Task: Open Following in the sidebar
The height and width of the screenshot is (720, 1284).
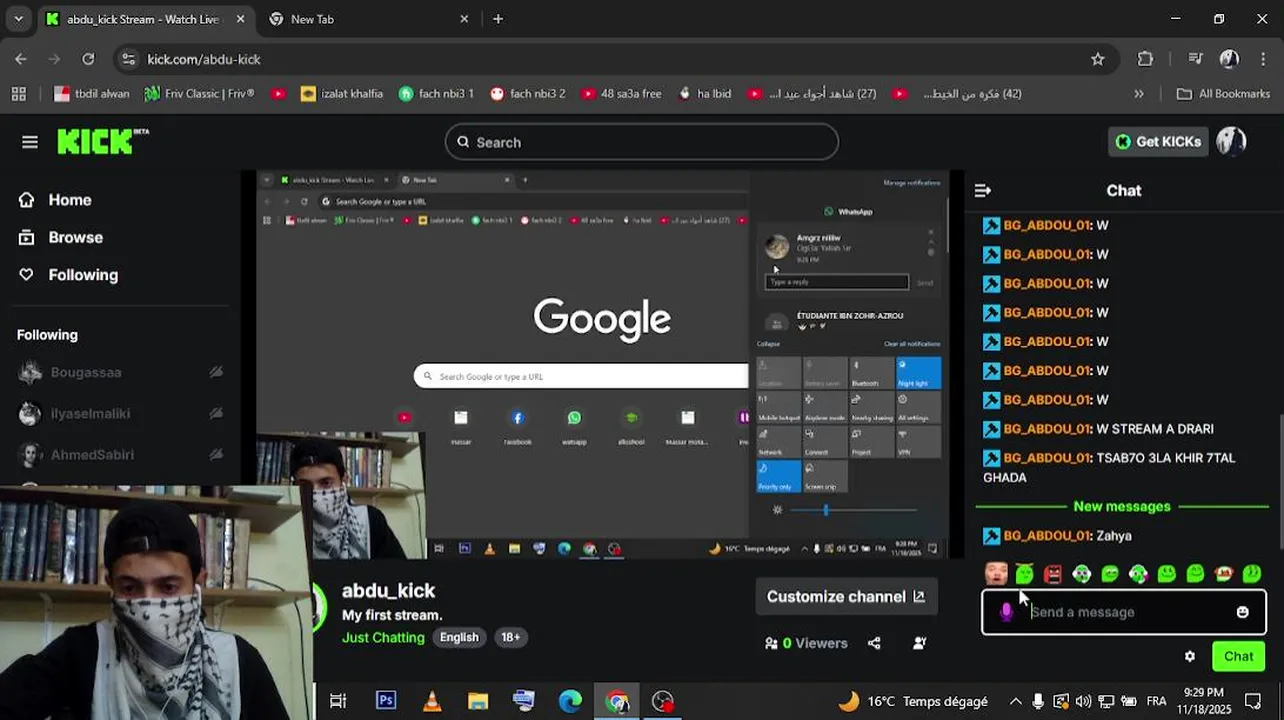Action: click(68, 275)
